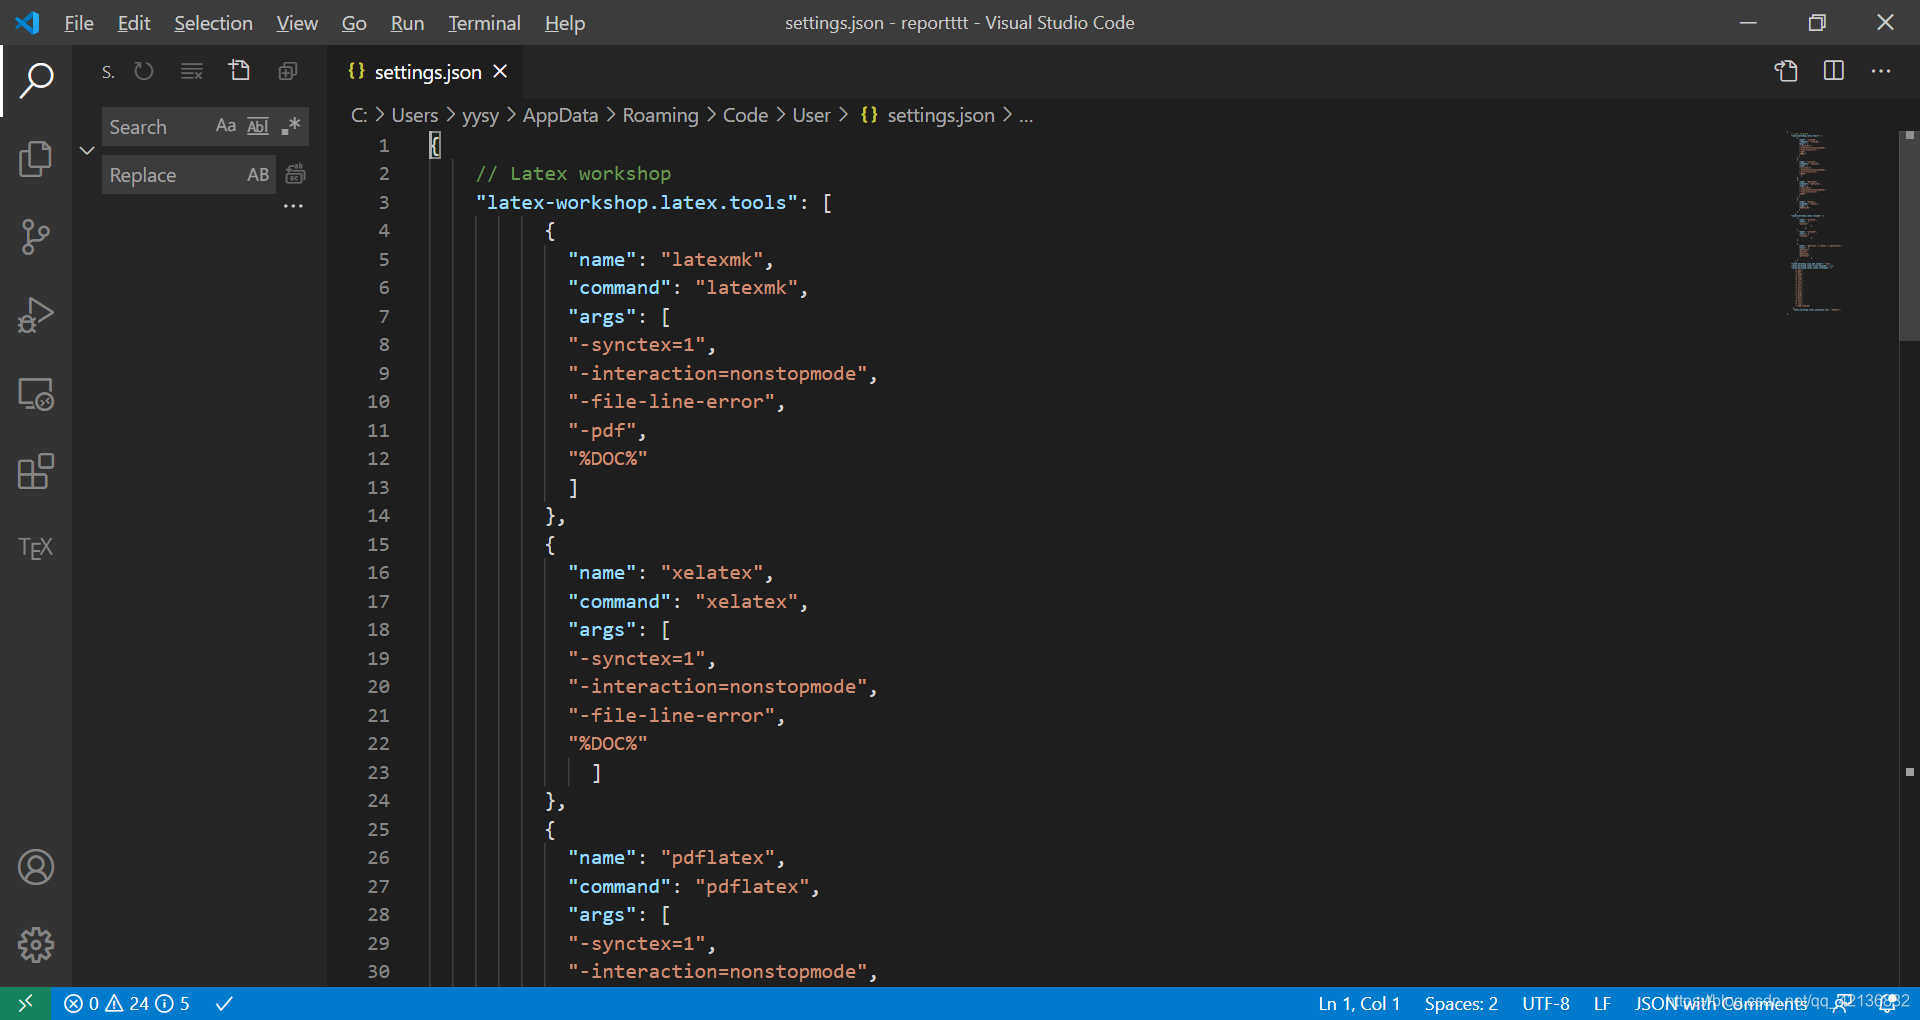Open Problems via errors and warnings count
Screen dimensions: 1920x1020
coord(127,1003)
